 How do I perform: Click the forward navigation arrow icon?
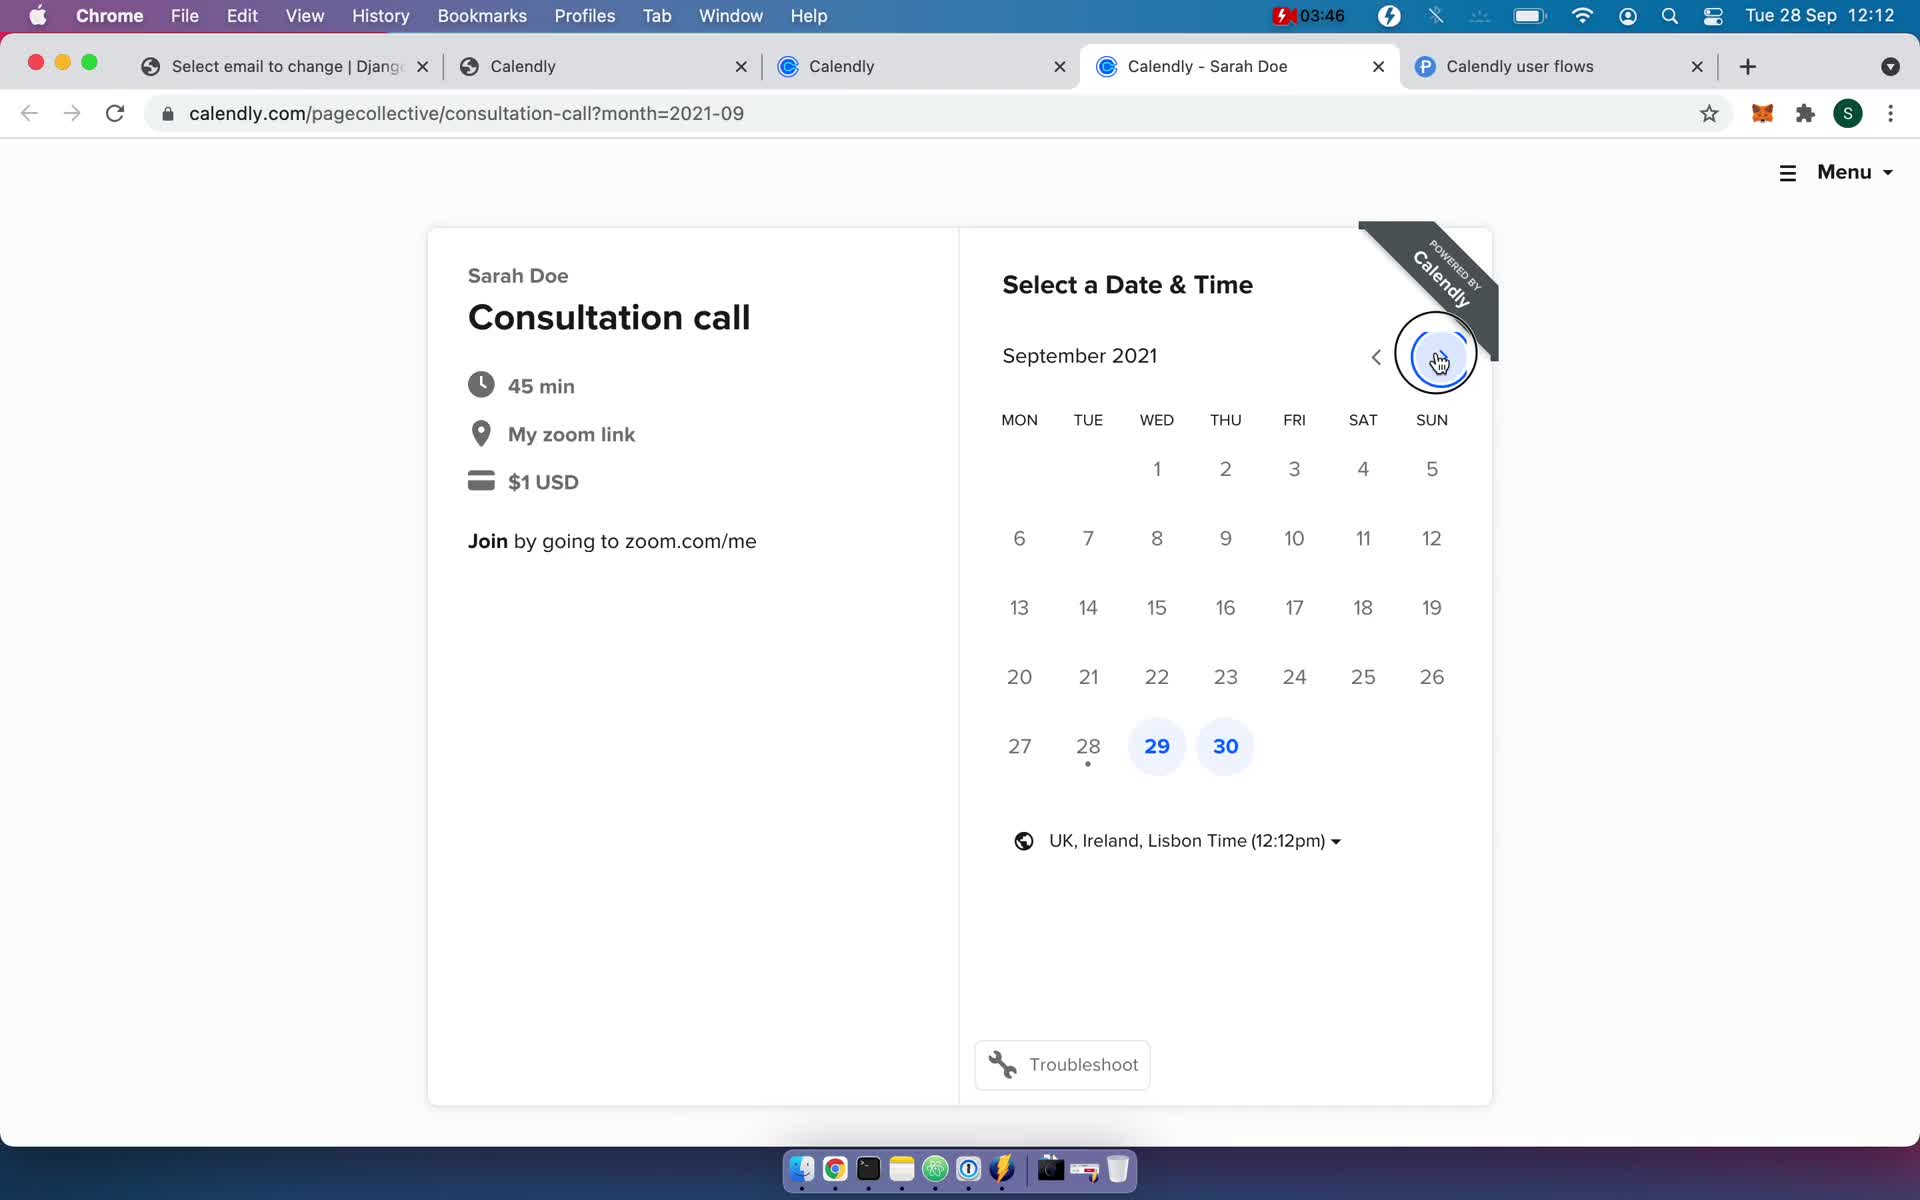tap(1439, 355)
